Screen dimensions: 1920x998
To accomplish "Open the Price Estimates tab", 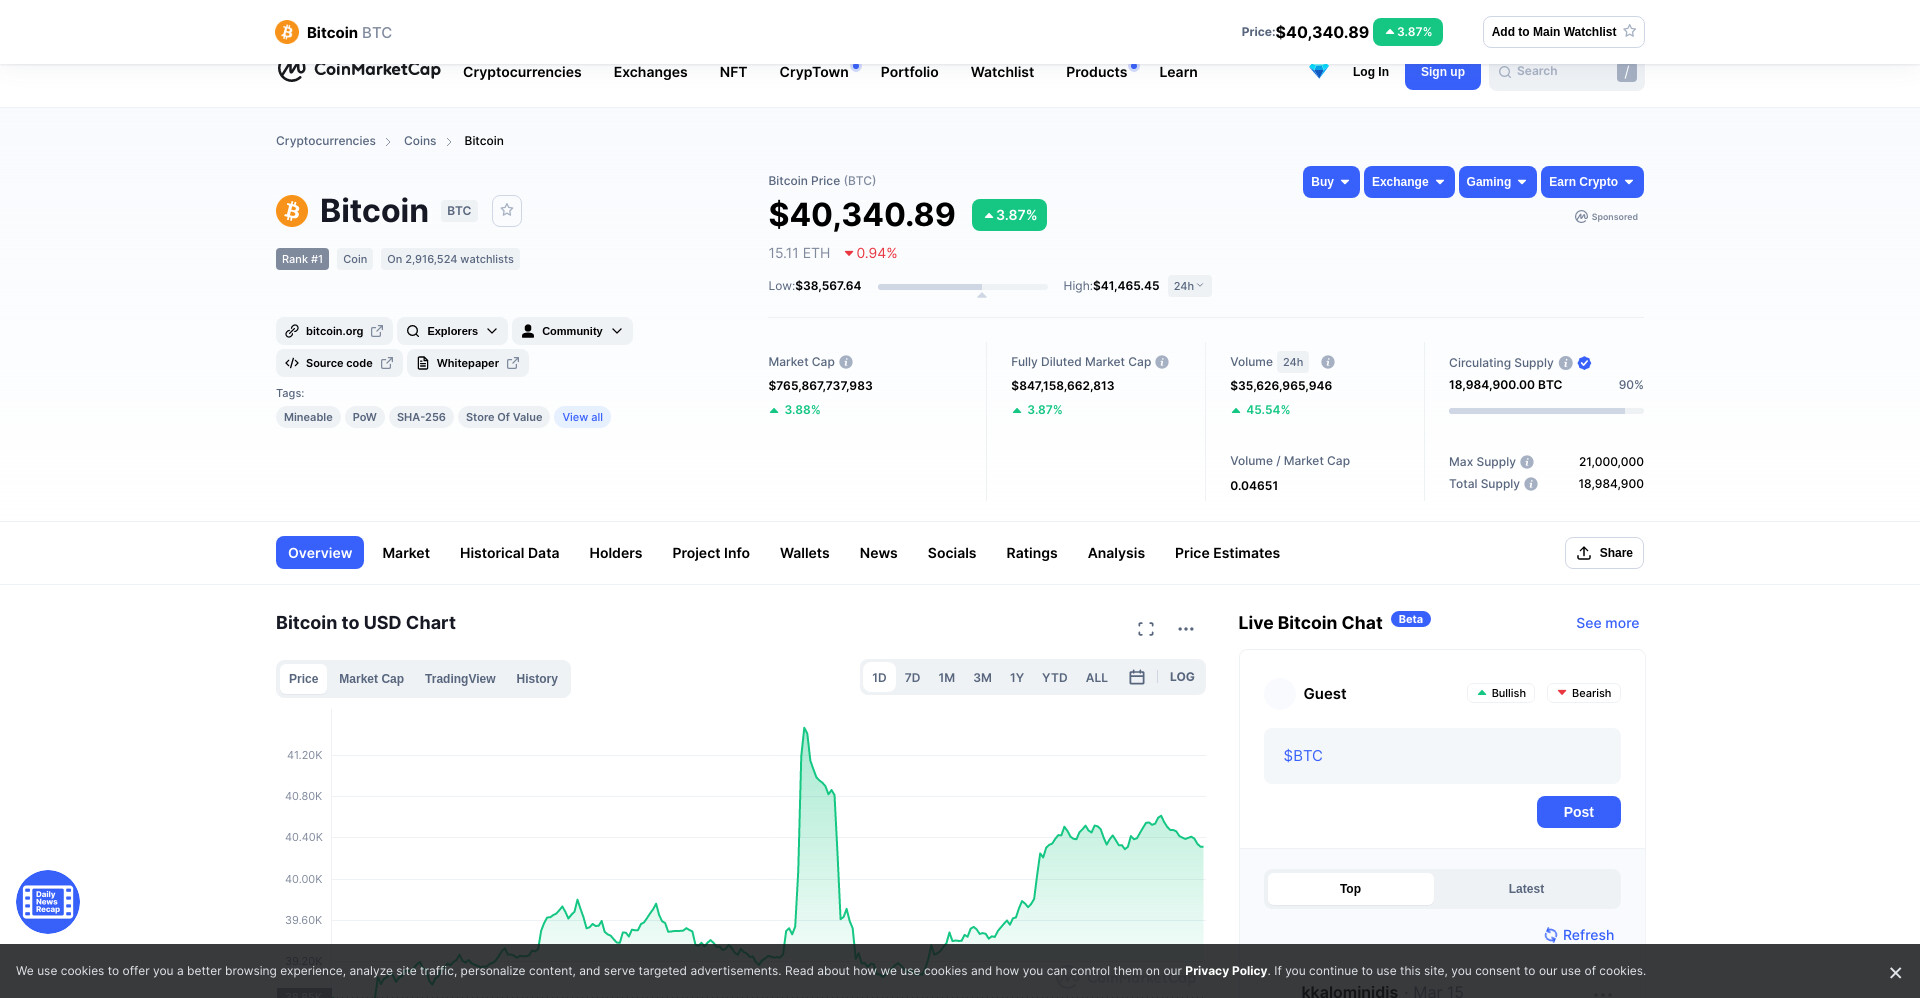I will pyautogui.click(x=1227, y=553).
